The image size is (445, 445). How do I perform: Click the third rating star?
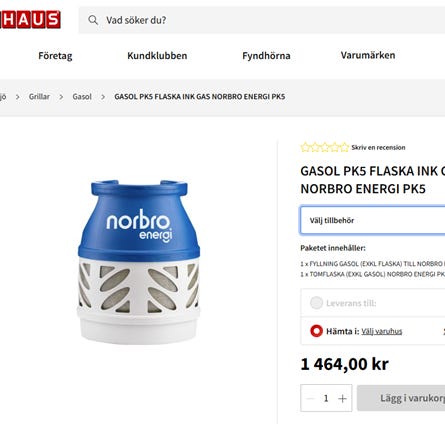click(x=325, y=147)
